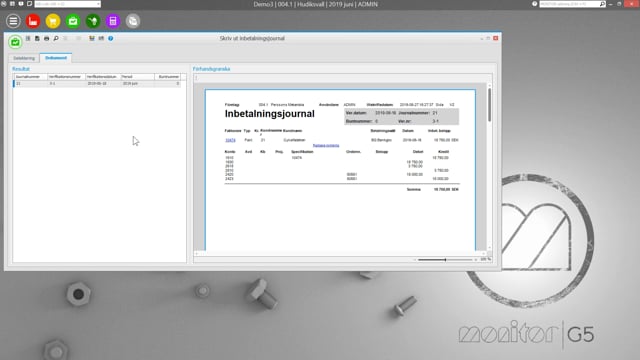640x360 pixels.
Task: Open the main hamburger menu
Action: pos(13,21)
